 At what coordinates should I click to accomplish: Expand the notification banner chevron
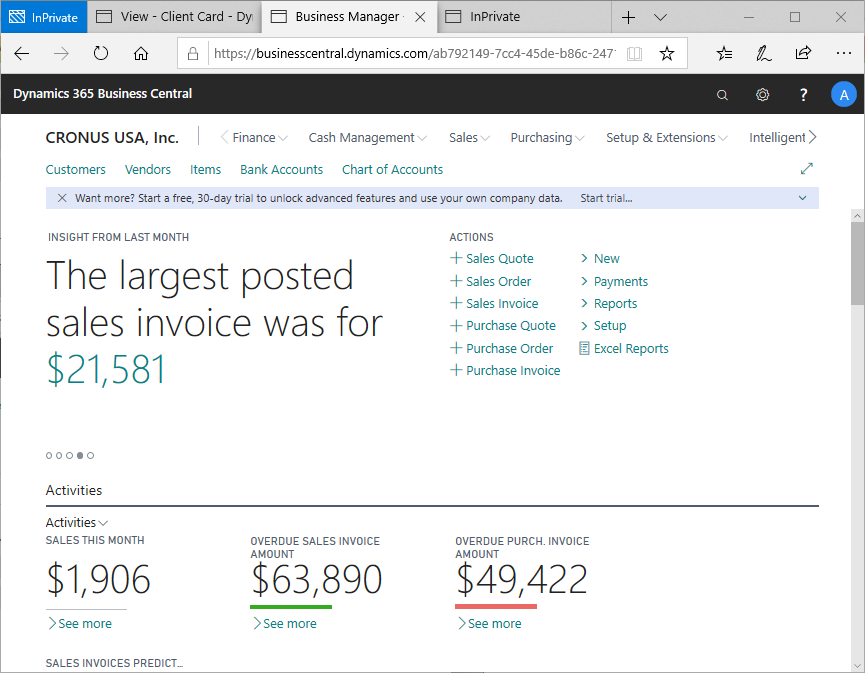click(x=803, y=198)
